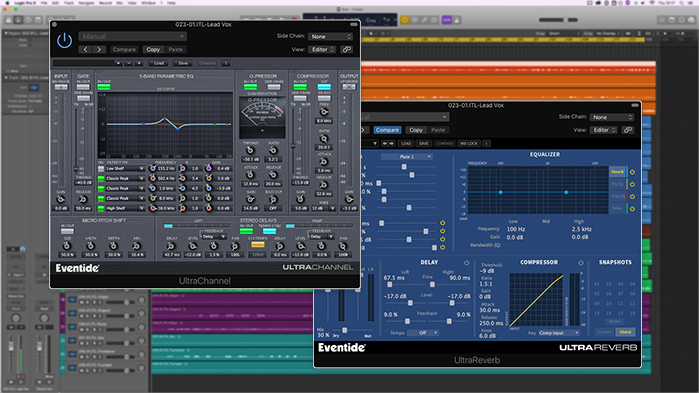Click the Compressor De-Ess frequency knob

coord(324,112)
